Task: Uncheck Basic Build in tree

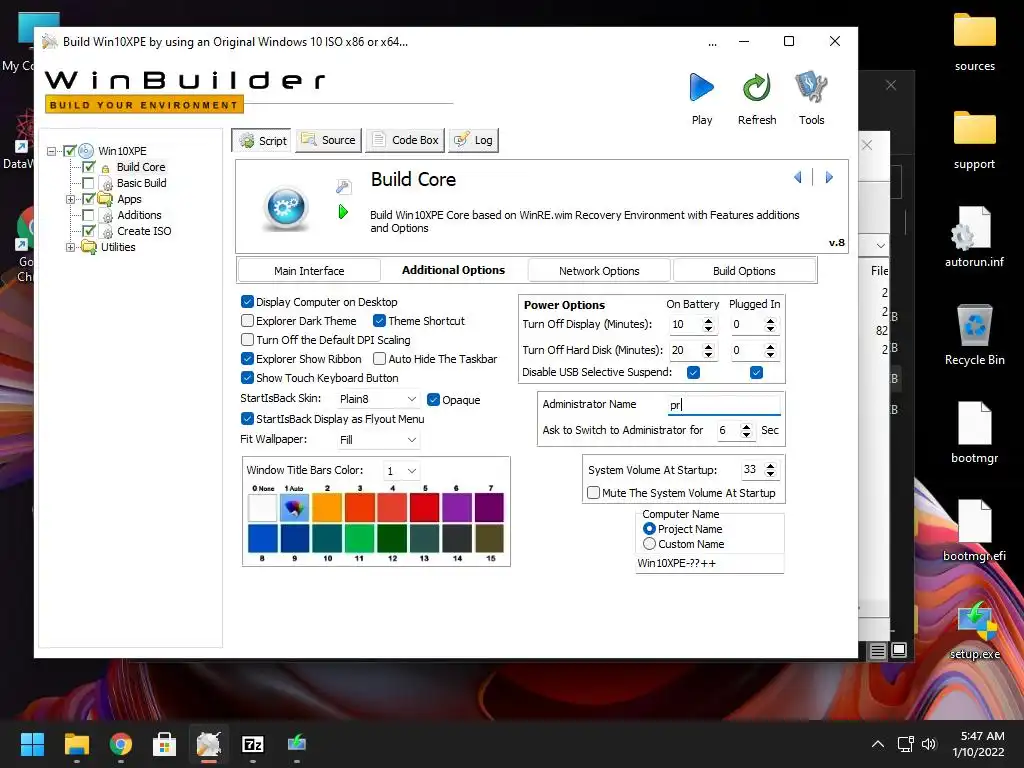Action: pyautogui.click(x=88, y=183)
